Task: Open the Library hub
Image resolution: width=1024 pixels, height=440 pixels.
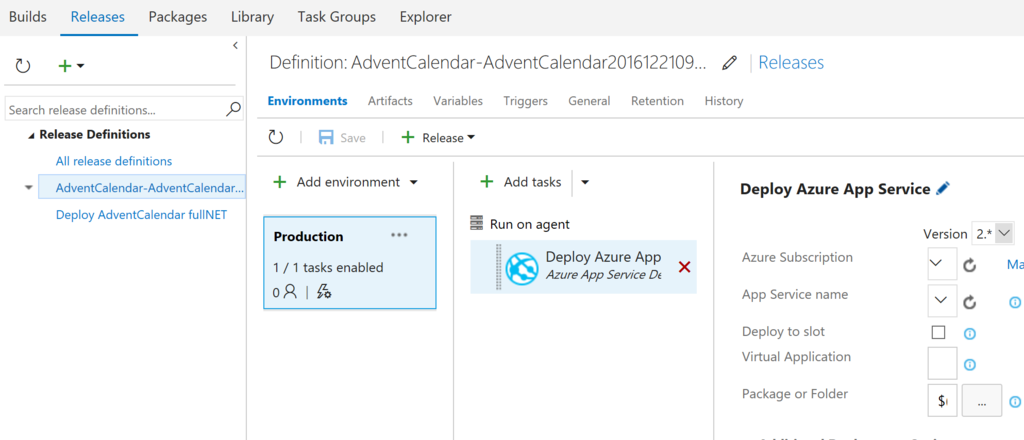Action: (x=252, y=17)
